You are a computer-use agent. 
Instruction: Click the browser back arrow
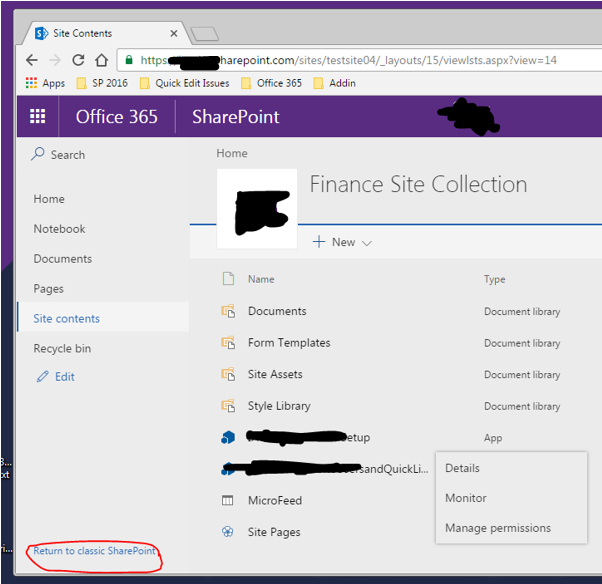pyautogui.click(x=32, y=60)
